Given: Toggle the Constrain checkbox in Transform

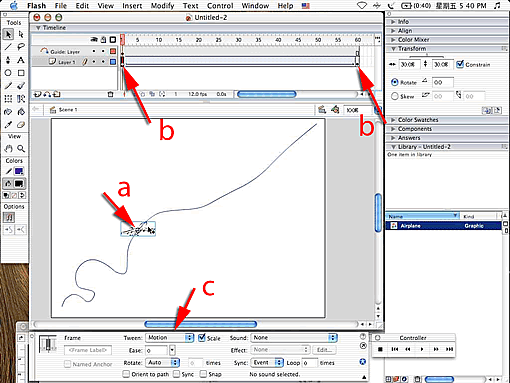Looking at the screenshot, I should point(460,64).
